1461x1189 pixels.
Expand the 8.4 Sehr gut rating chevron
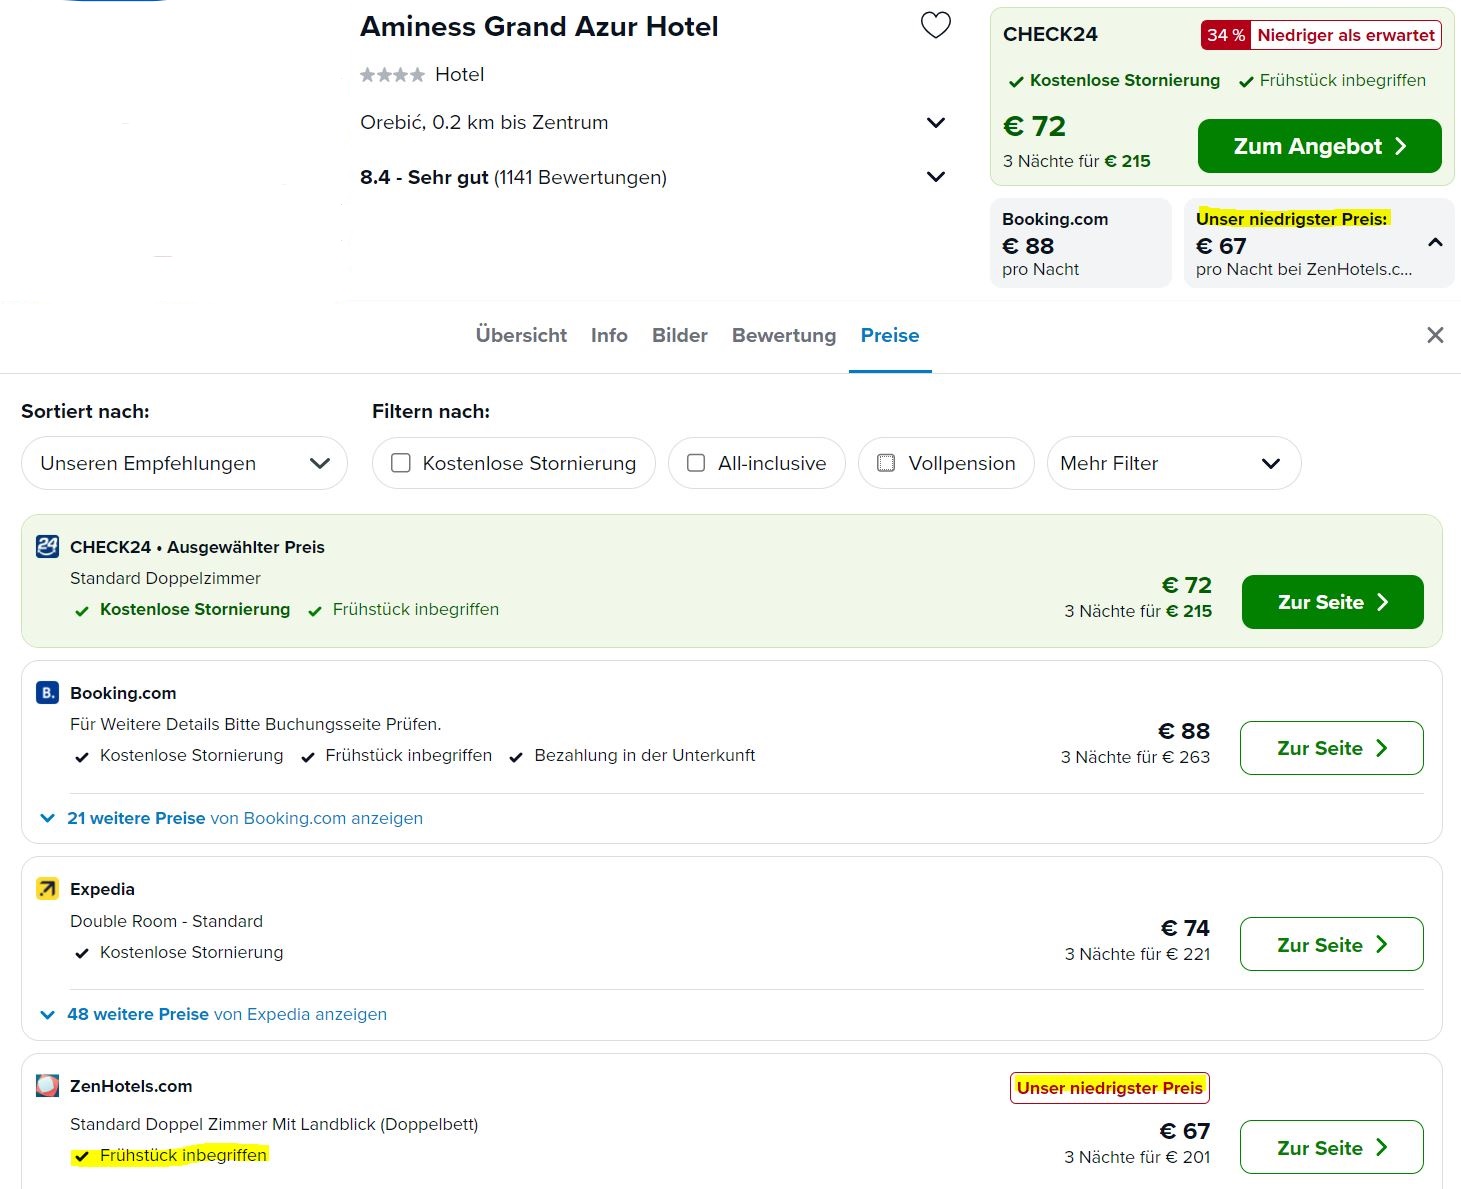936,177
